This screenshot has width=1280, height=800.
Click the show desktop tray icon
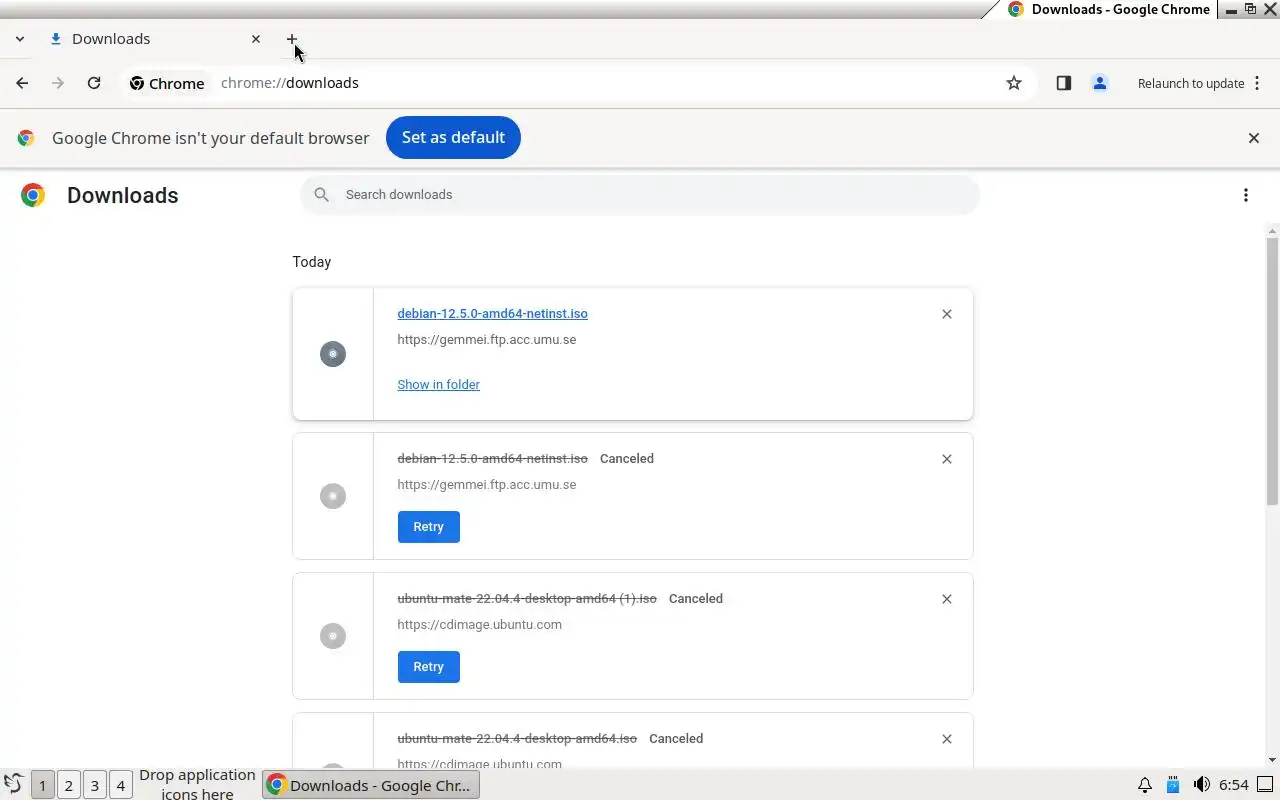point(1265,785)
